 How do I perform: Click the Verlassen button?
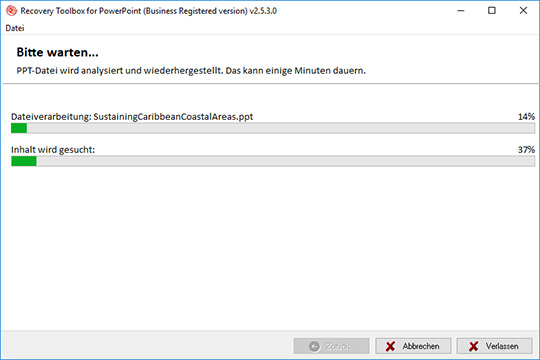(494, 346)
